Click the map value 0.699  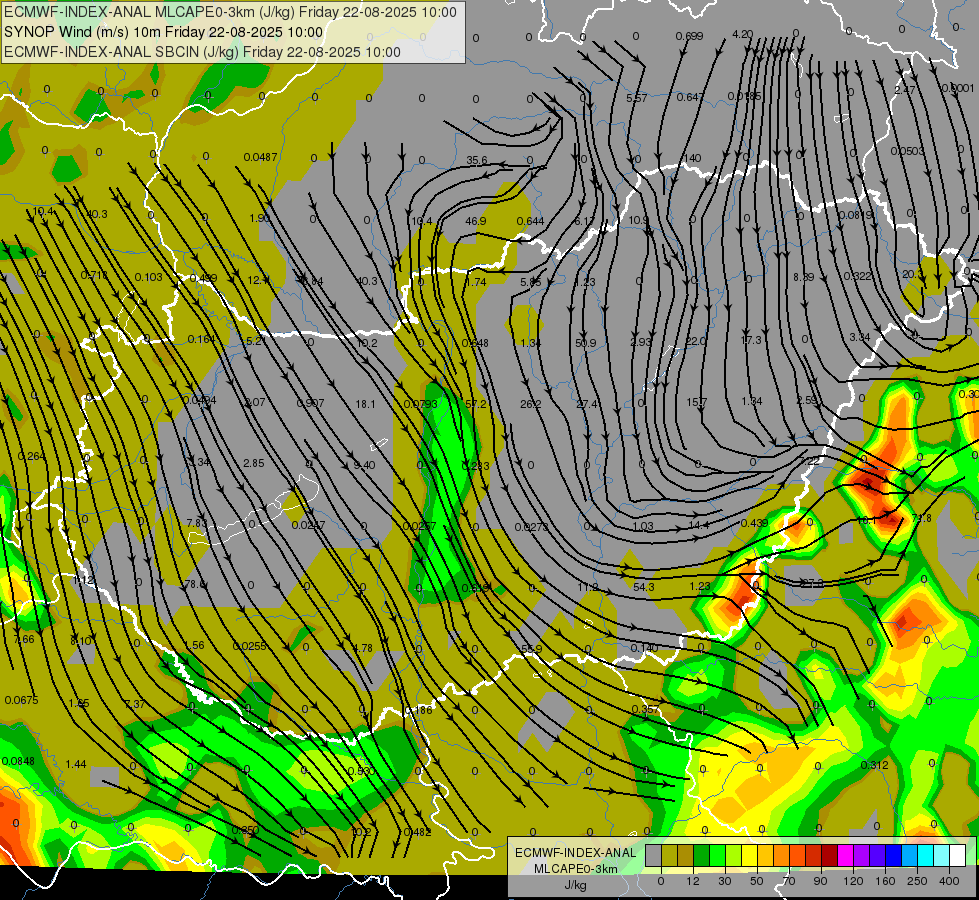(689, 36)
